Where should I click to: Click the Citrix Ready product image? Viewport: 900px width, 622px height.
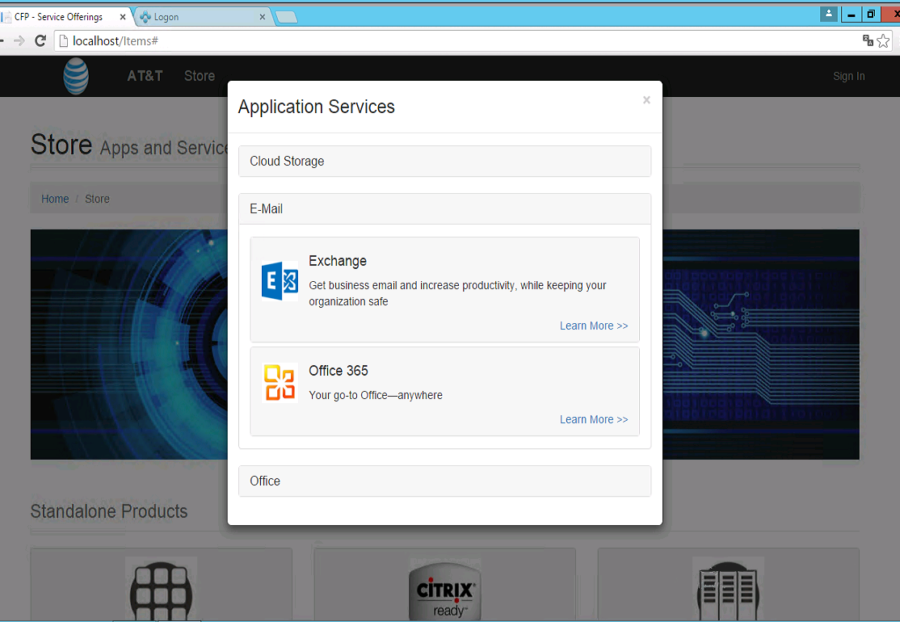445,589
